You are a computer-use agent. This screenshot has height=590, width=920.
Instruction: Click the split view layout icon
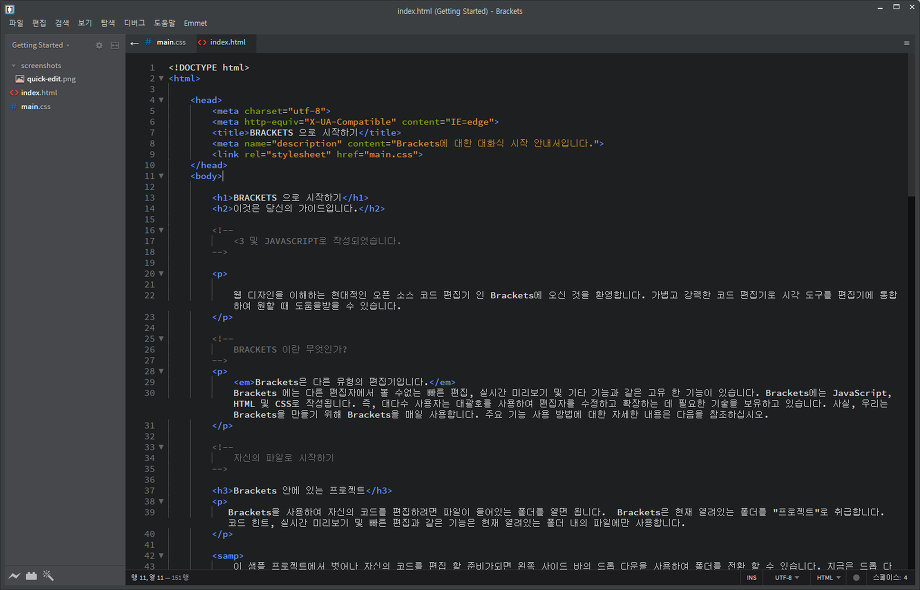[115, 45]
